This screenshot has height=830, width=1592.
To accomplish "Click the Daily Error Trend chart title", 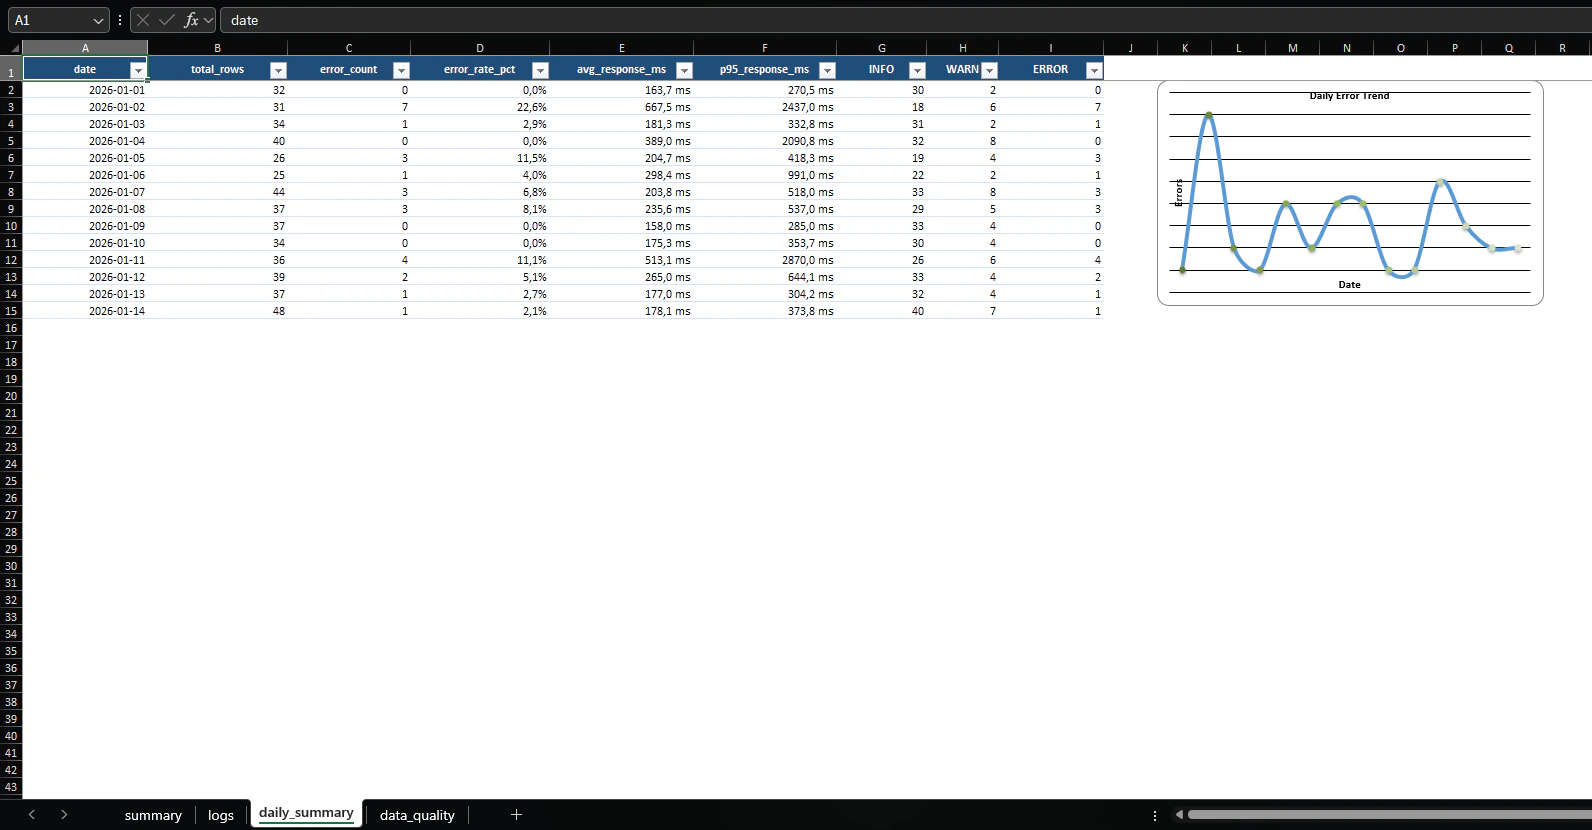I will (x=1349, y=96).
